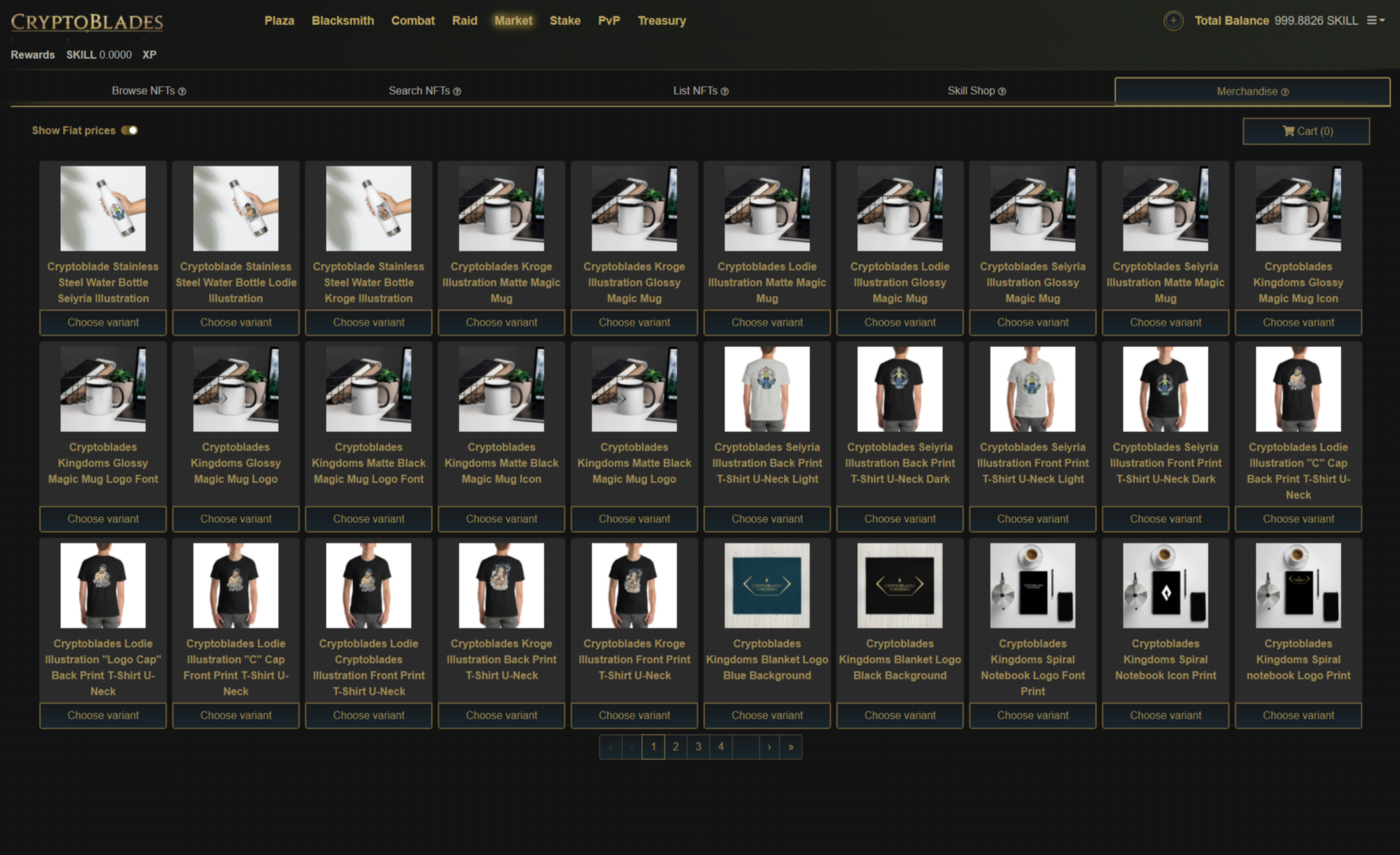Click the plus icon beside Total Balance
Viewport: 1400px width, 855px height.
coord(1173,20)
